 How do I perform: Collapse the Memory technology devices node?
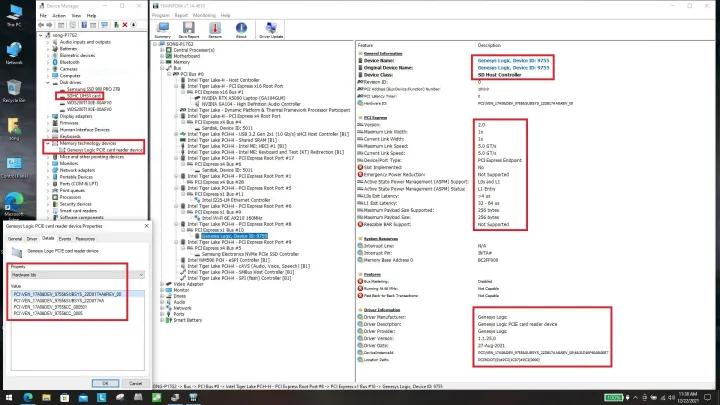(47, 142)
